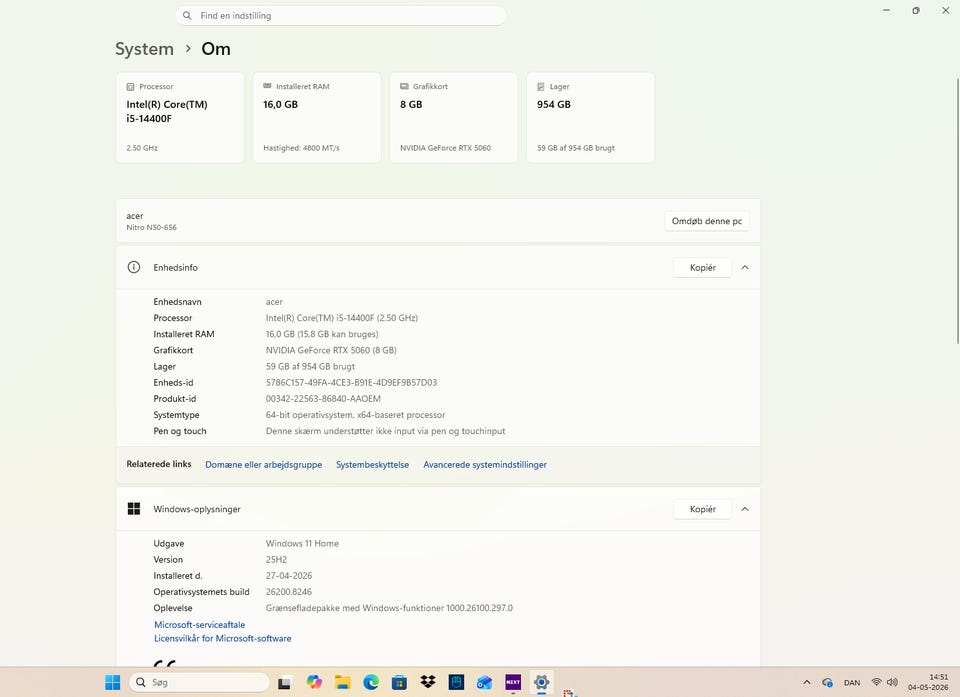The height and width of the screenshot is (697, 960).
Task: Open File Explorer from the taskbar
Action: click(342, 682)
